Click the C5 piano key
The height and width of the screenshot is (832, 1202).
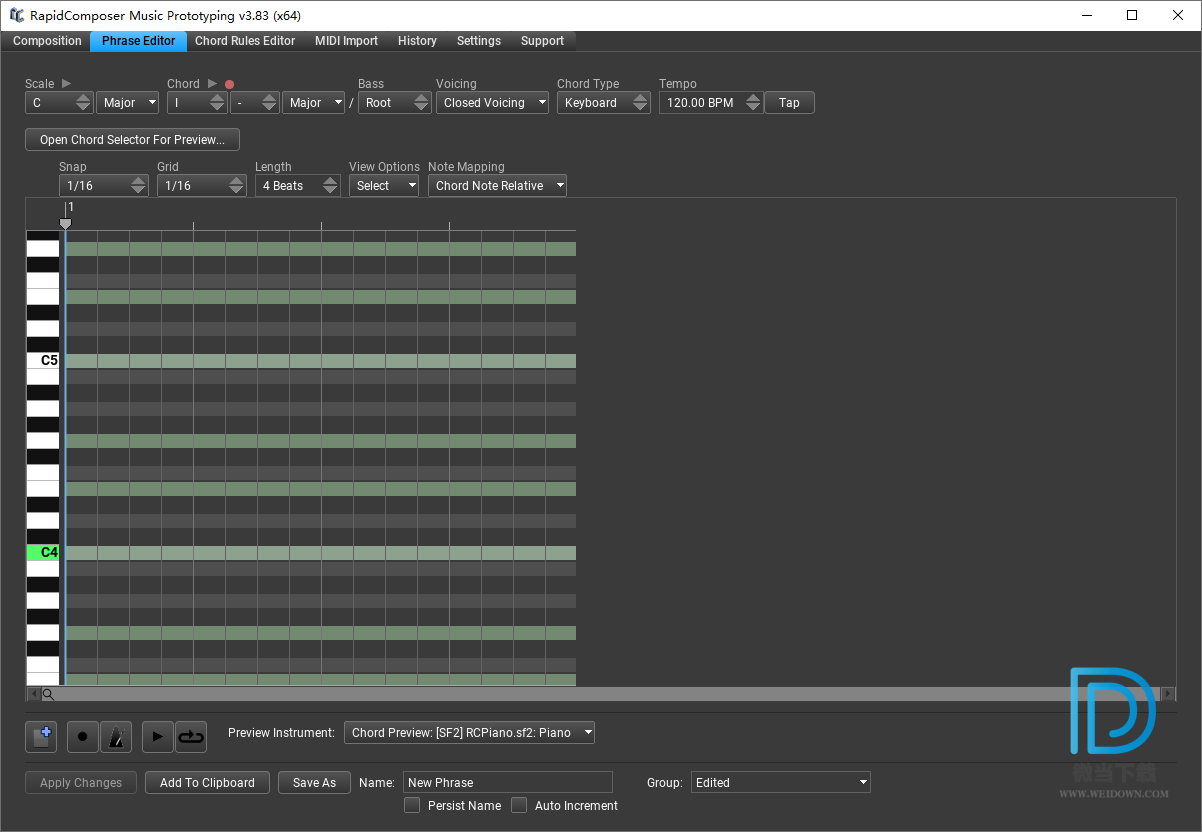[x=43, y=360]
